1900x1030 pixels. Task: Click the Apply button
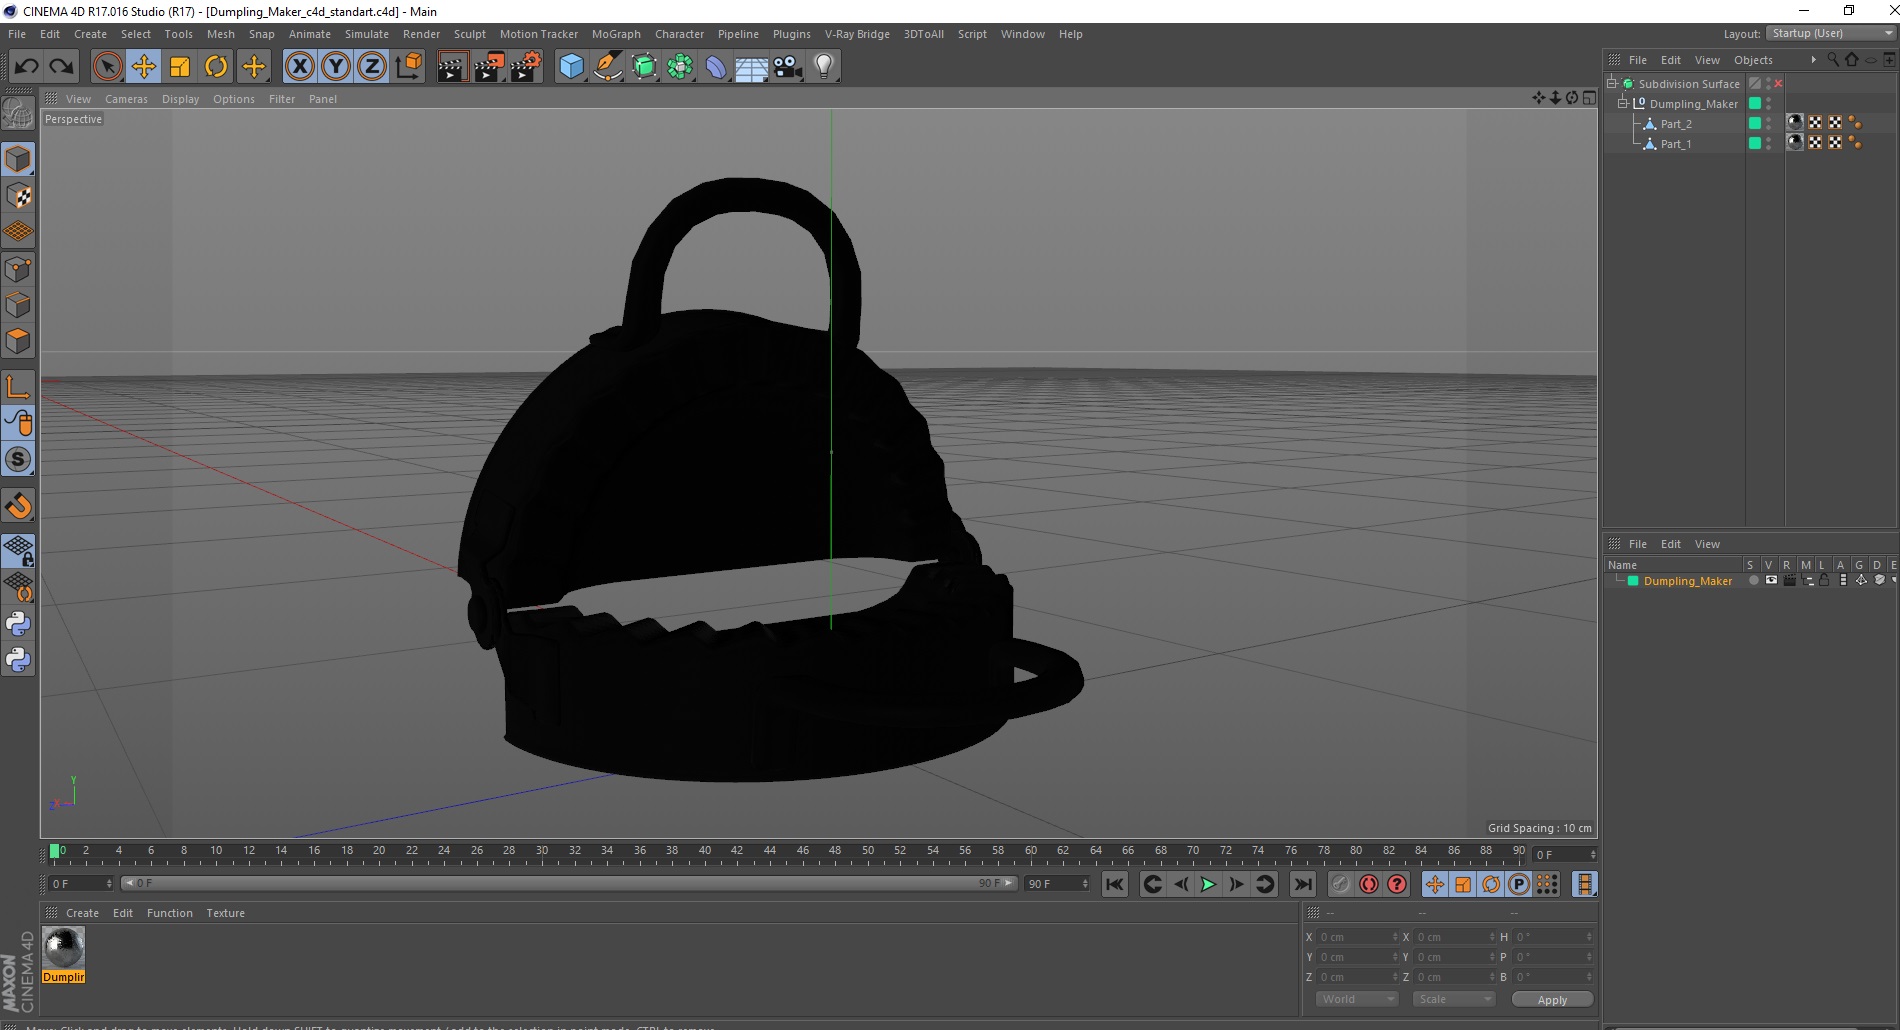coord(1552,1000)
